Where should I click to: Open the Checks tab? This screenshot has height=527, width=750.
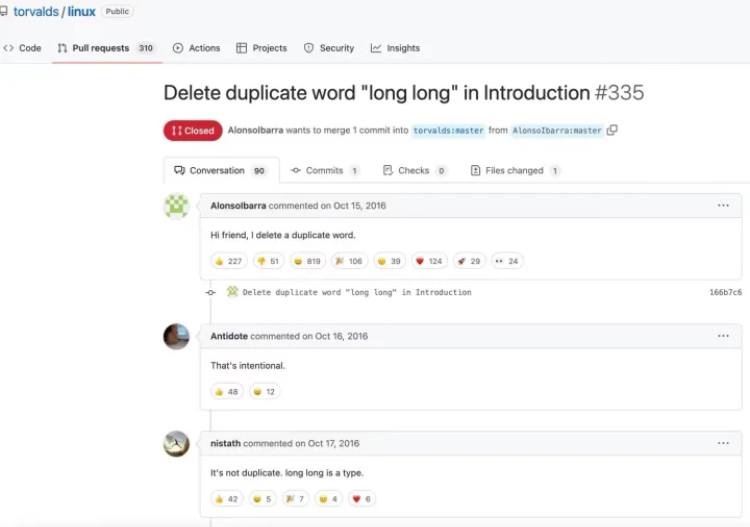(415, 171)
